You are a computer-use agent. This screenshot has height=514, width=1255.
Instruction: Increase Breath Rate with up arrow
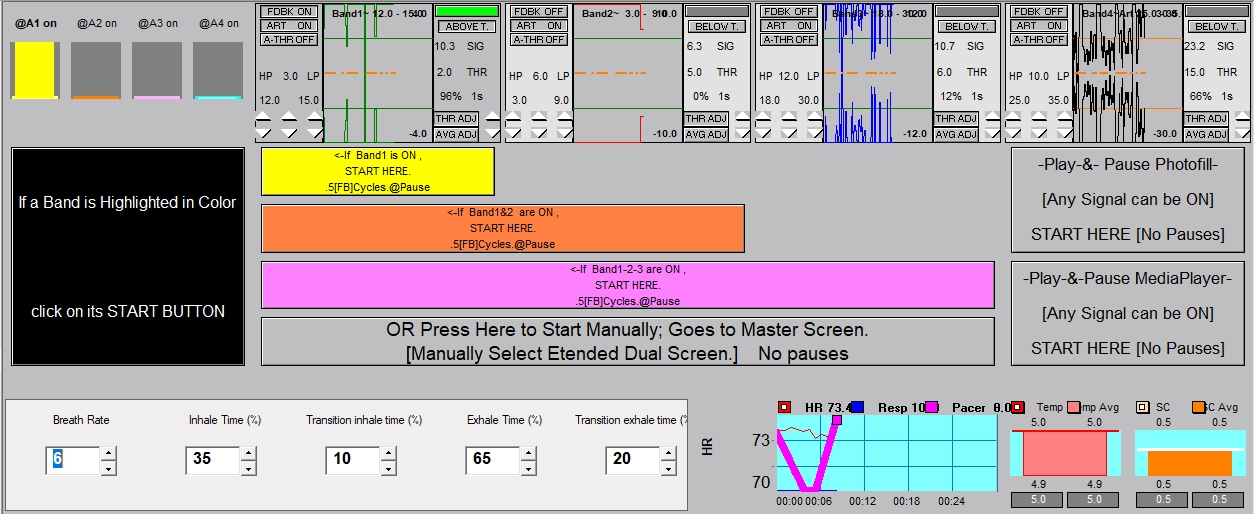coord(108,454)
